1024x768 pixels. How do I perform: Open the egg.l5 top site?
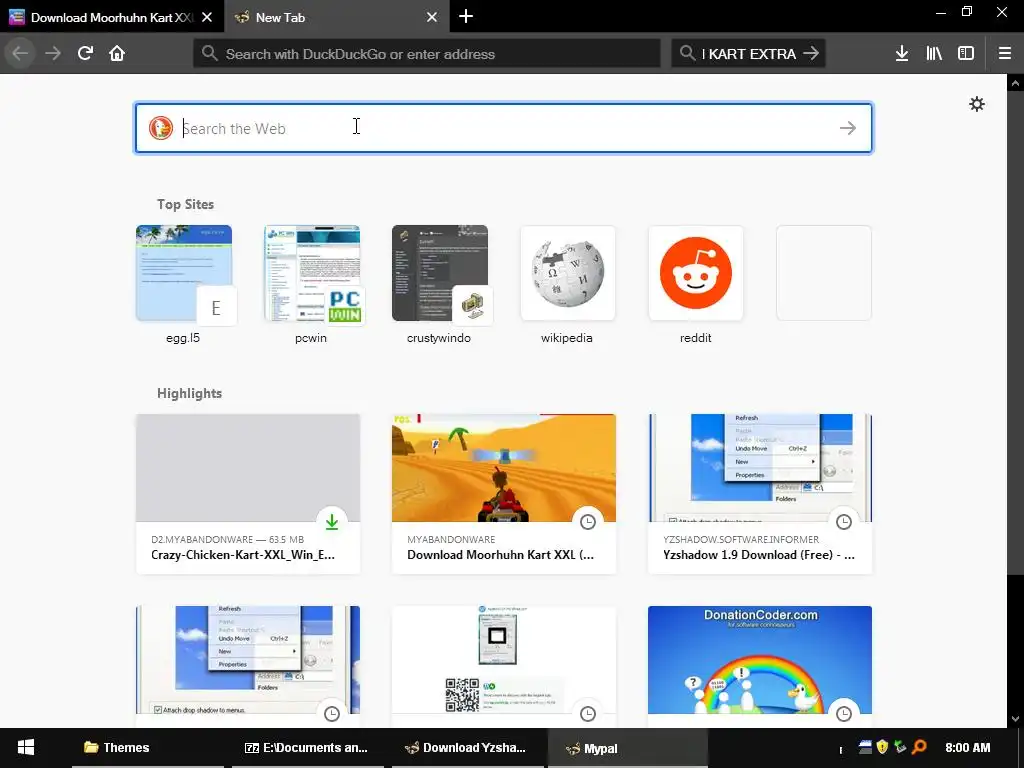coord(184,285)
